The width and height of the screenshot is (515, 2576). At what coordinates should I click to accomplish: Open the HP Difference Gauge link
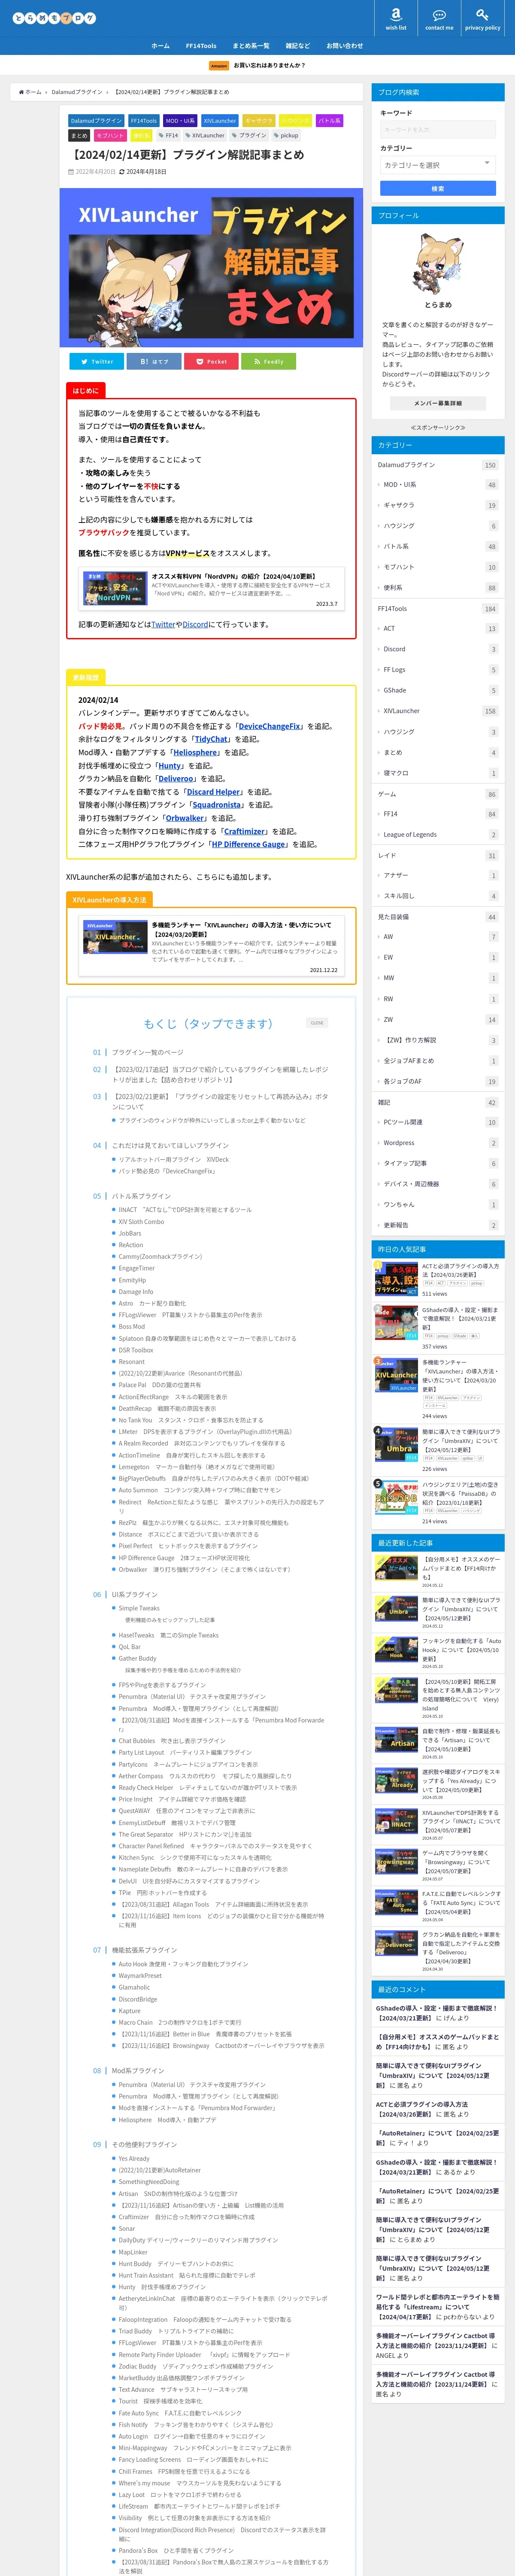(x=248, y=844)
